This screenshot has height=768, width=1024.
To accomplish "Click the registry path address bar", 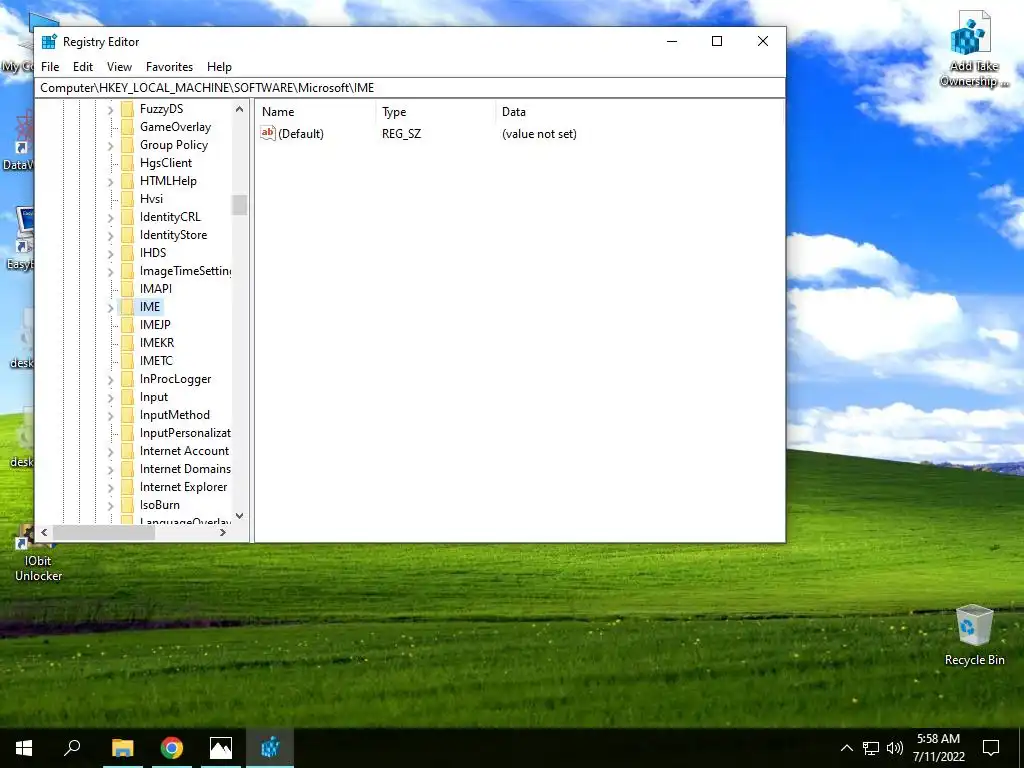I will tap(410, 88).
